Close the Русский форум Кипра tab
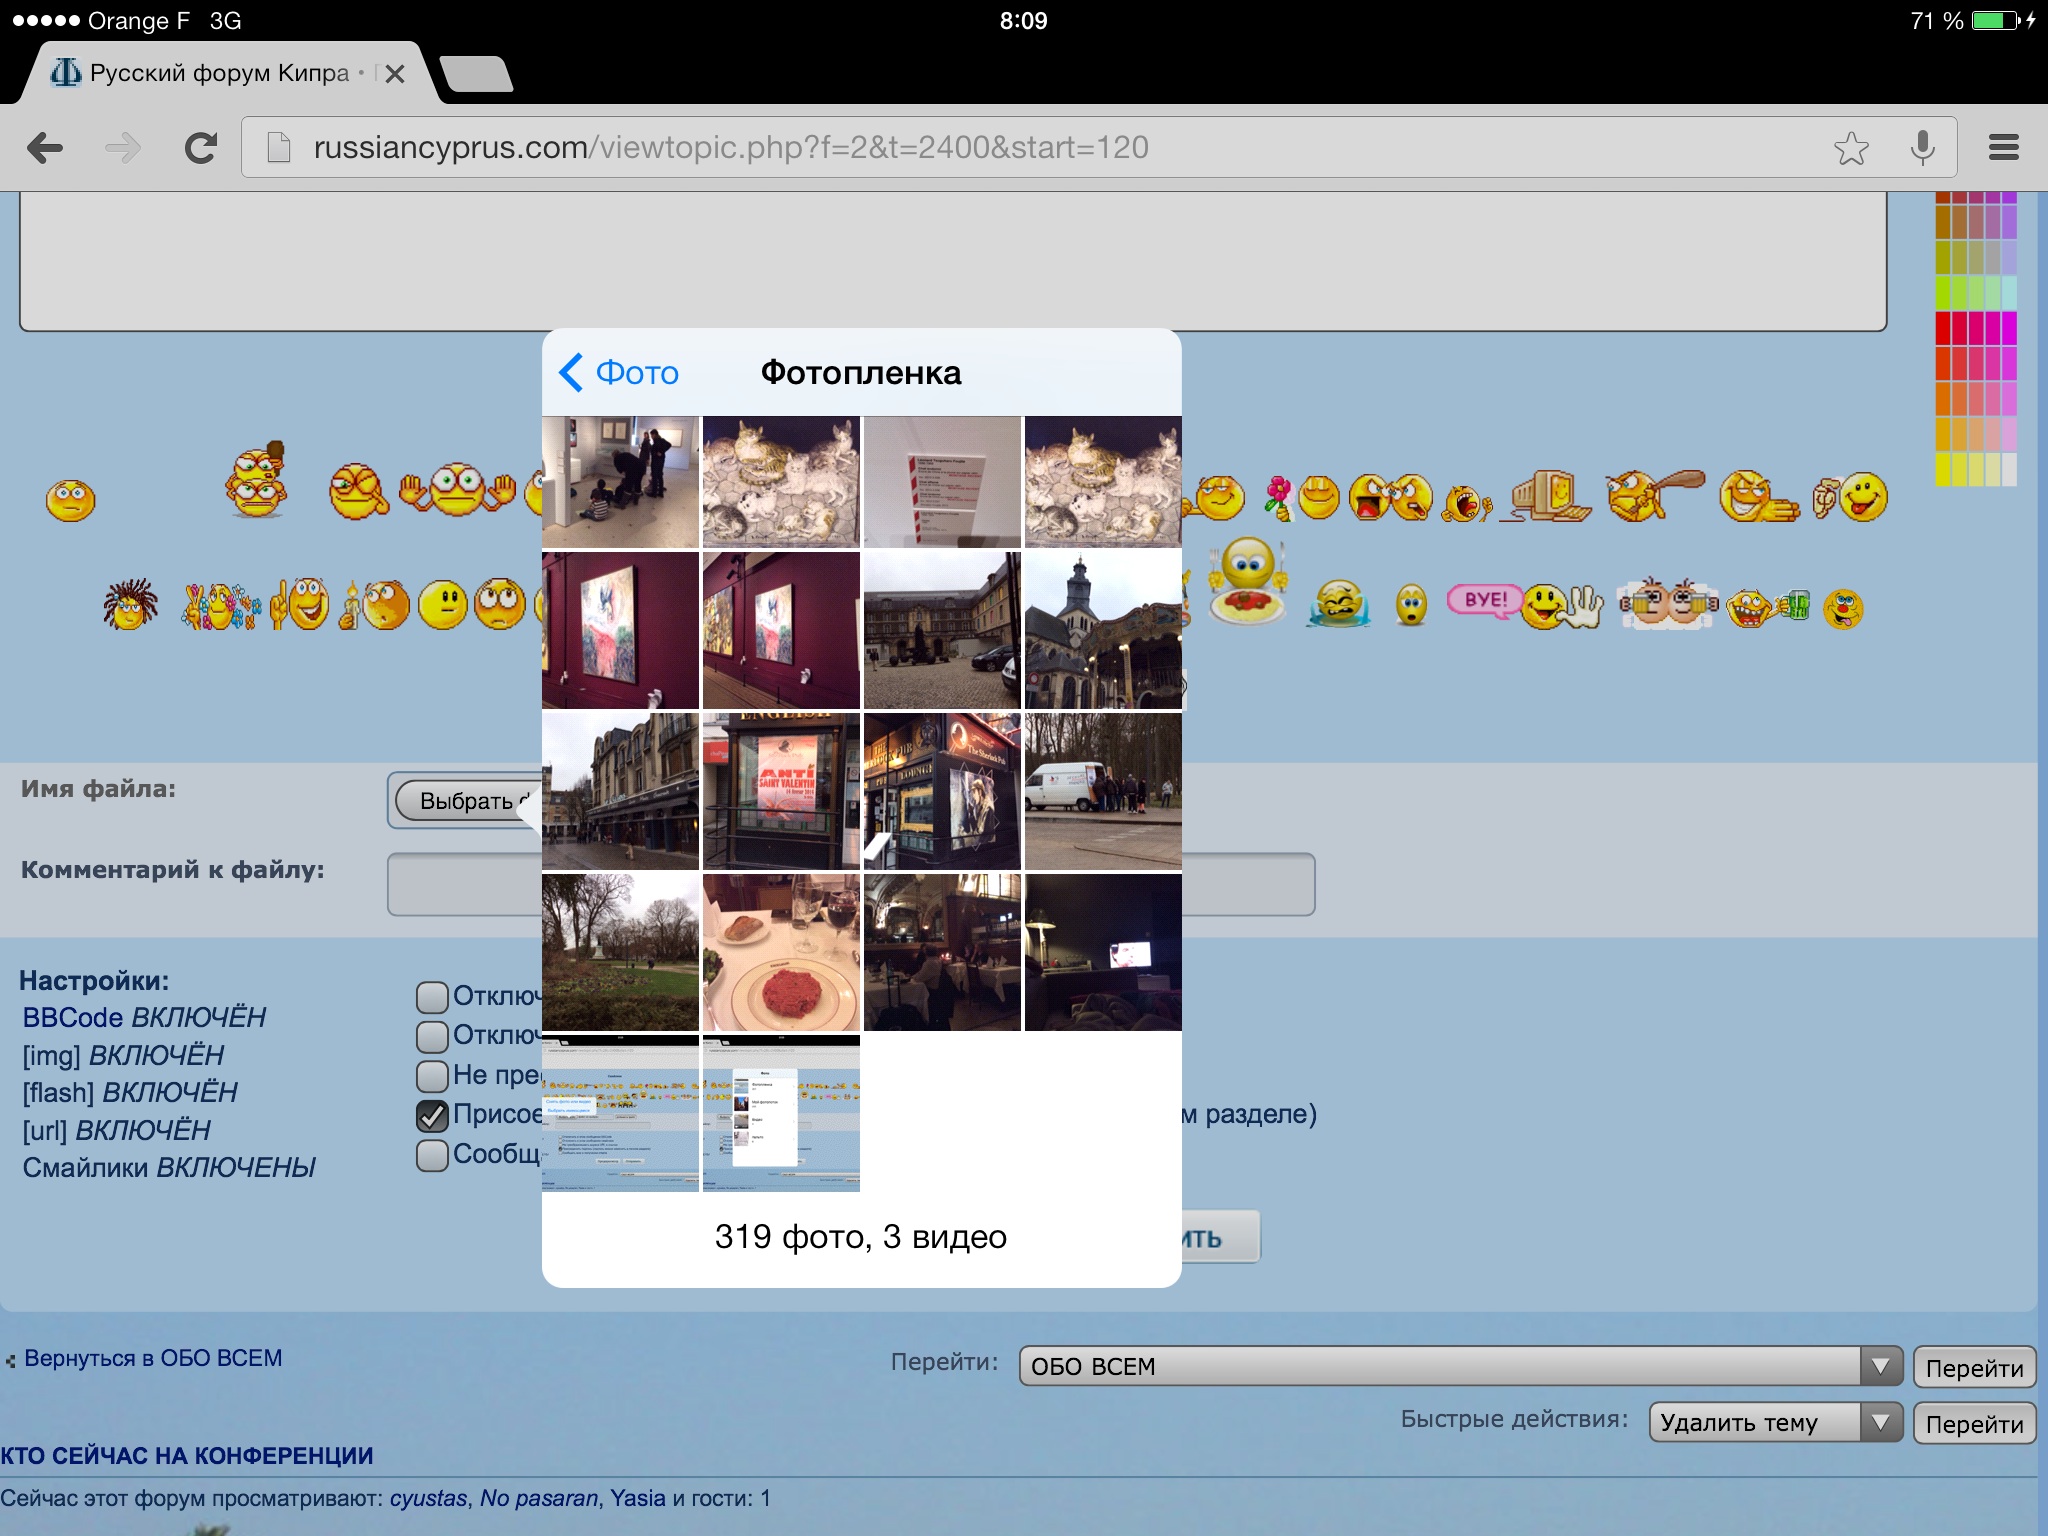 [x=395, y=74]
